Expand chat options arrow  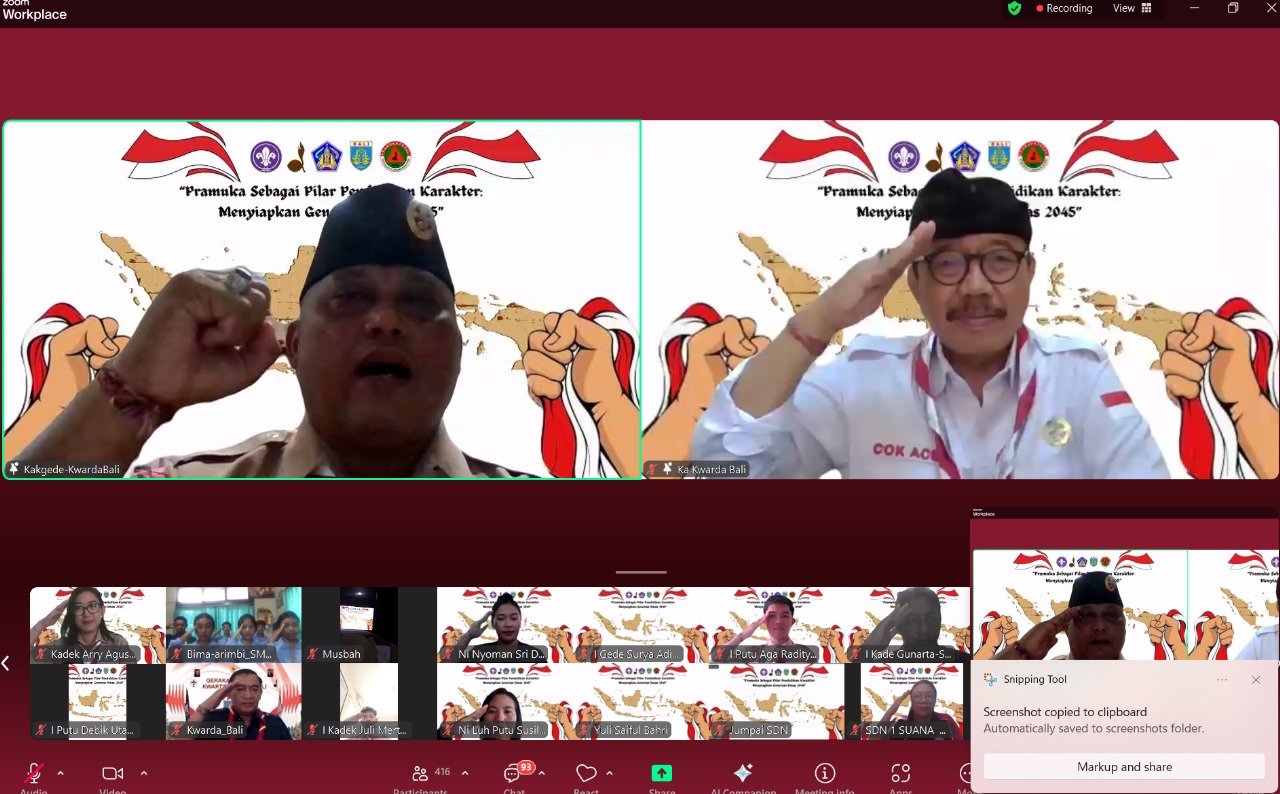click(542, 773)
